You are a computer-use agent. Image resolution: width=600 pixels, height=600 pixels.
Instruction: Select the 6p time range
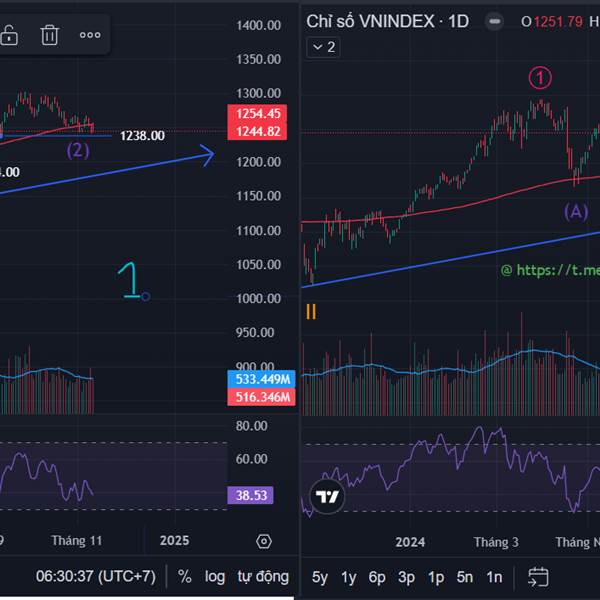coord(377,577)
